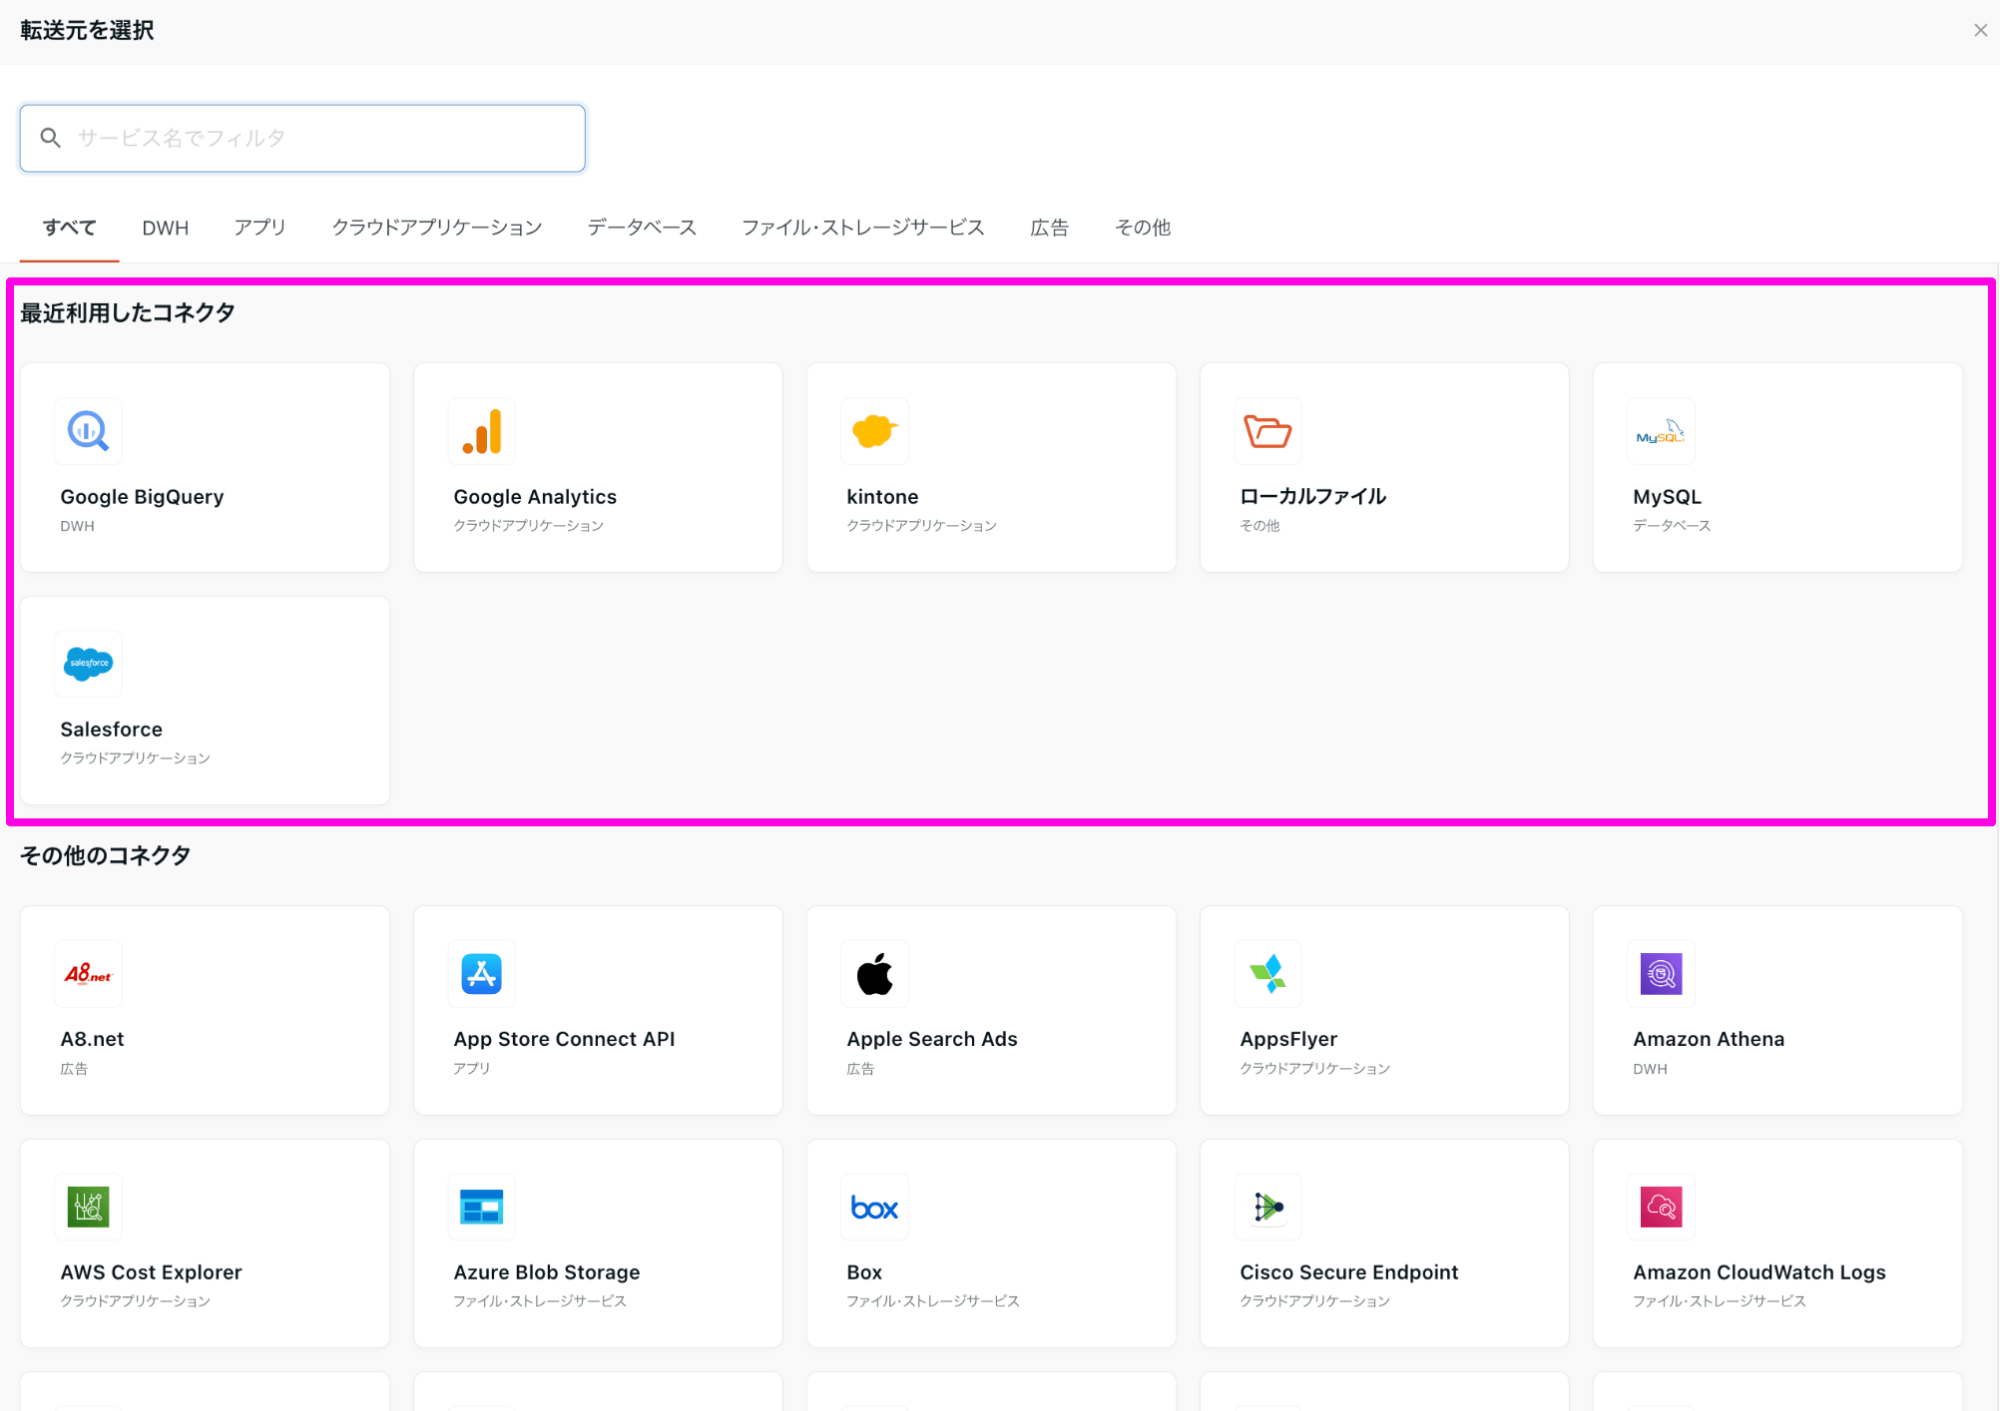The height and width of the screenshot is (1411, 2000).
Task: Select the App Store Connect API title
Action: pyautogui.click(x=564, y=1039)
